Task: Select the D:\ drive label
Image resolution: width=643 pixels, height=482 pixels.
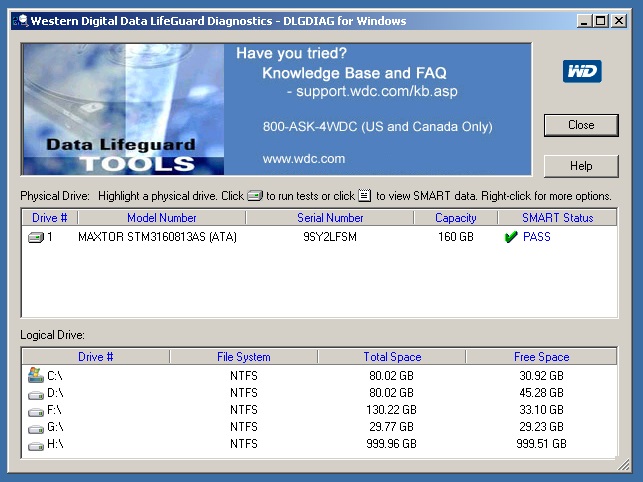Action: tap(55, 393)
